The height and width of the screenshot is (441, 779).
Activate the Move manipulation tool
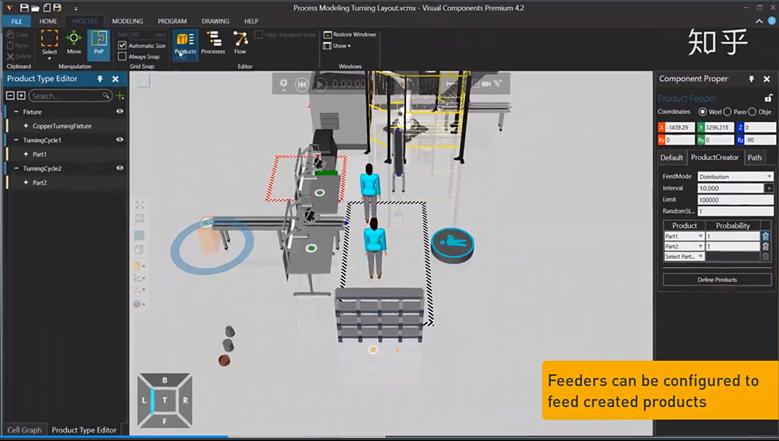point(74,42)
